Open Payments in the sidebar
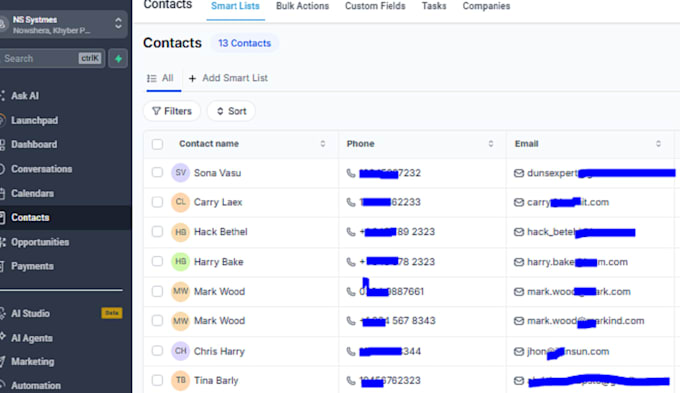Screen dimensions: 680x393 coord(32,266)
